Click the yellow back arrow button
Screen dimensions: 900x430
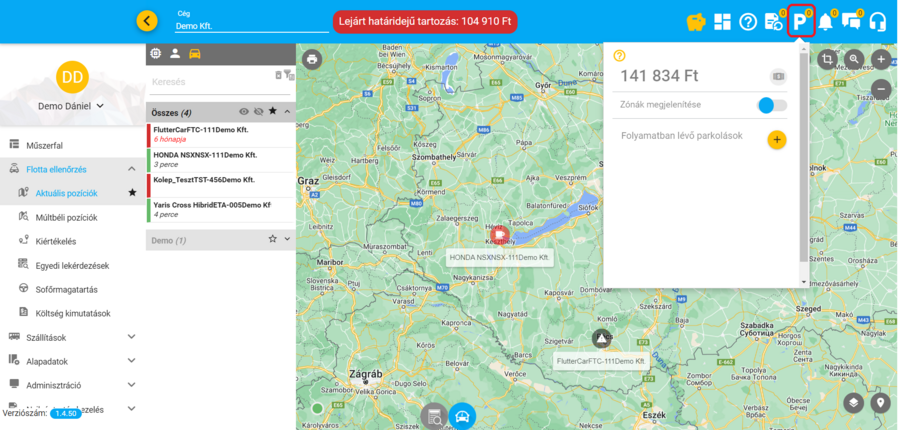(148, 21)
